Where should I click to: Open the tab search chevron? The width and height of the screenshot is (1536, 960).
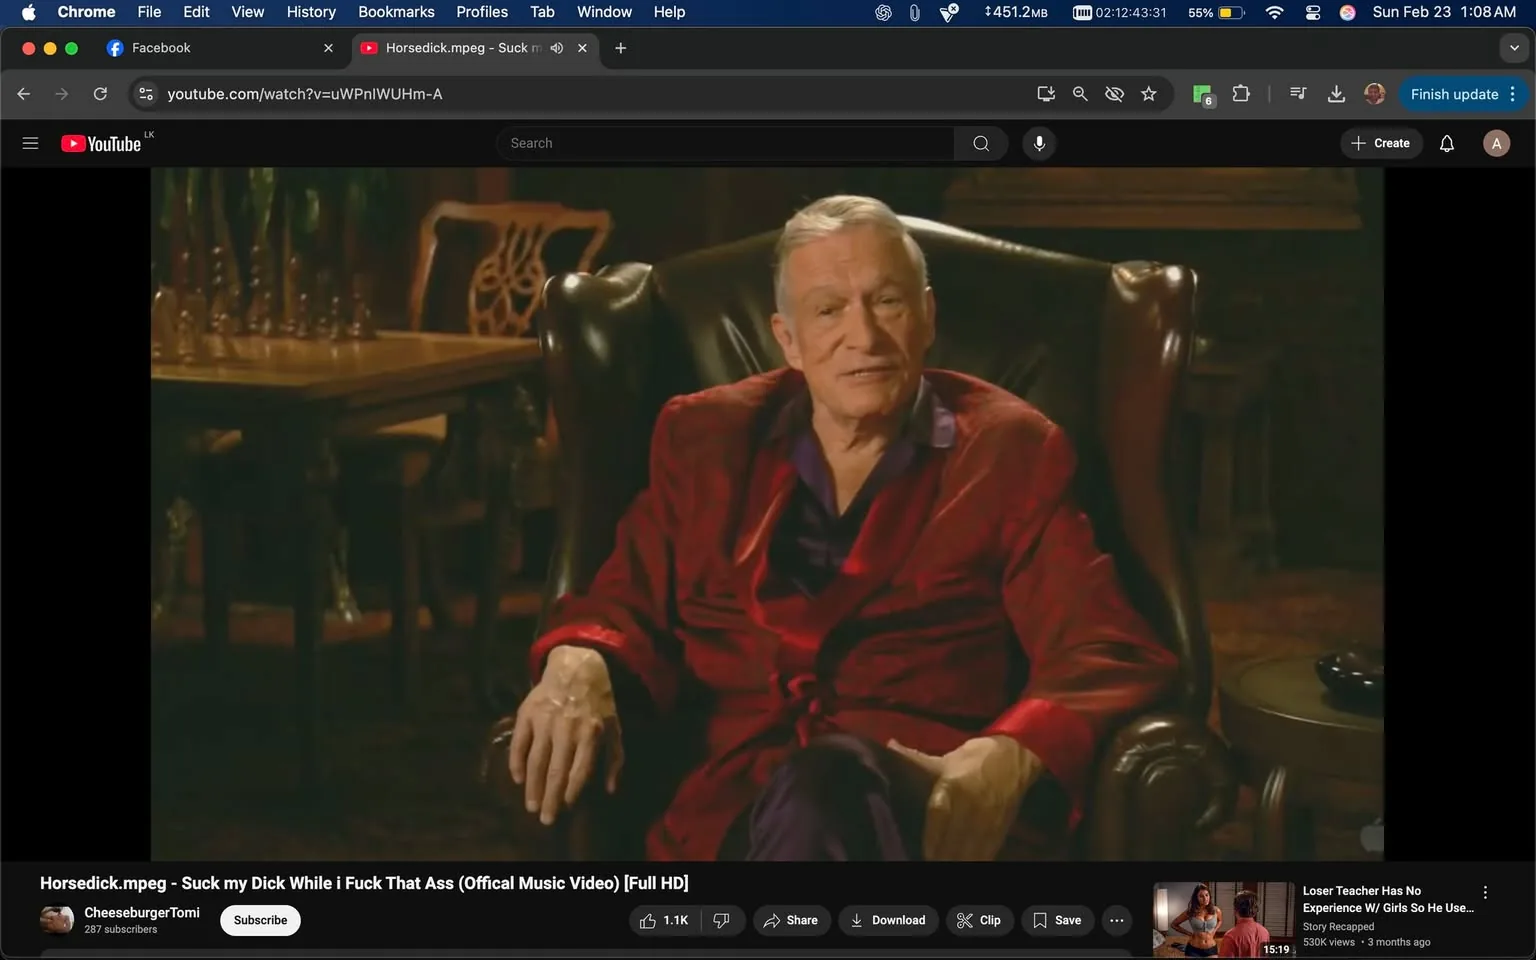[1513, 47]
